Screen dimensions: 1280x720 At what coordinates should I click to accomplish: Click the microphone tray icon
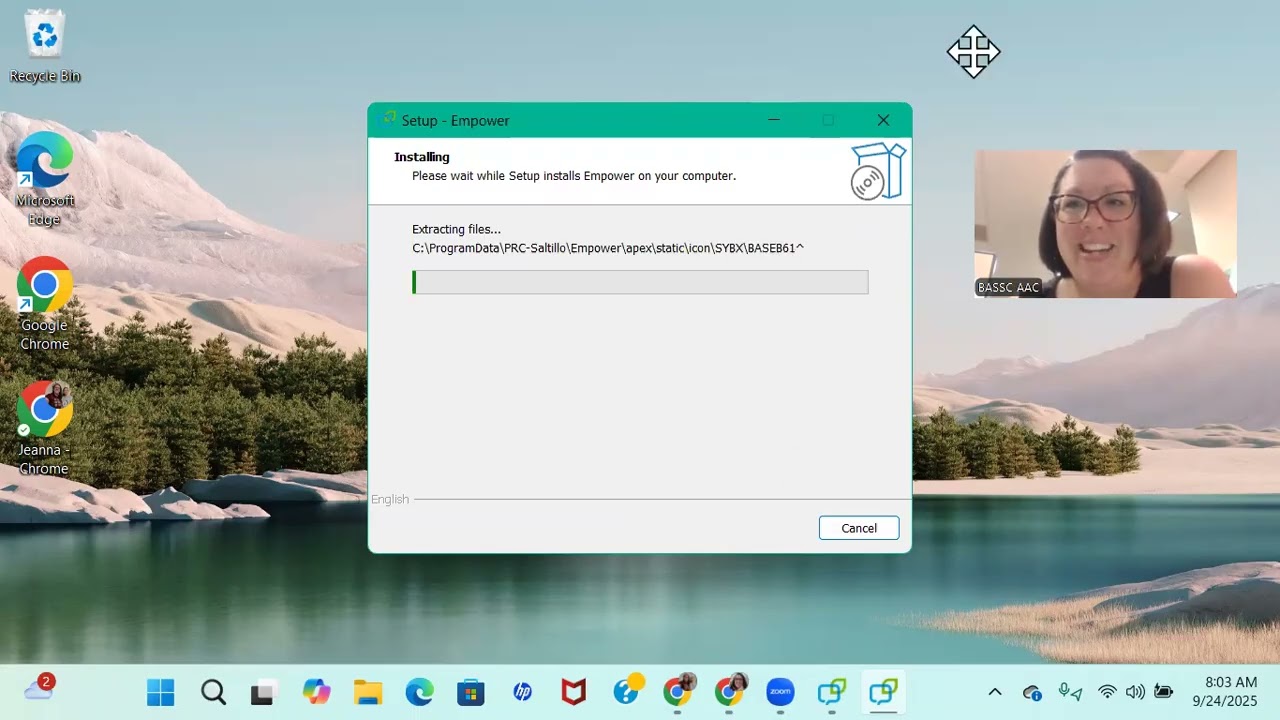(x=1071, y=692)
